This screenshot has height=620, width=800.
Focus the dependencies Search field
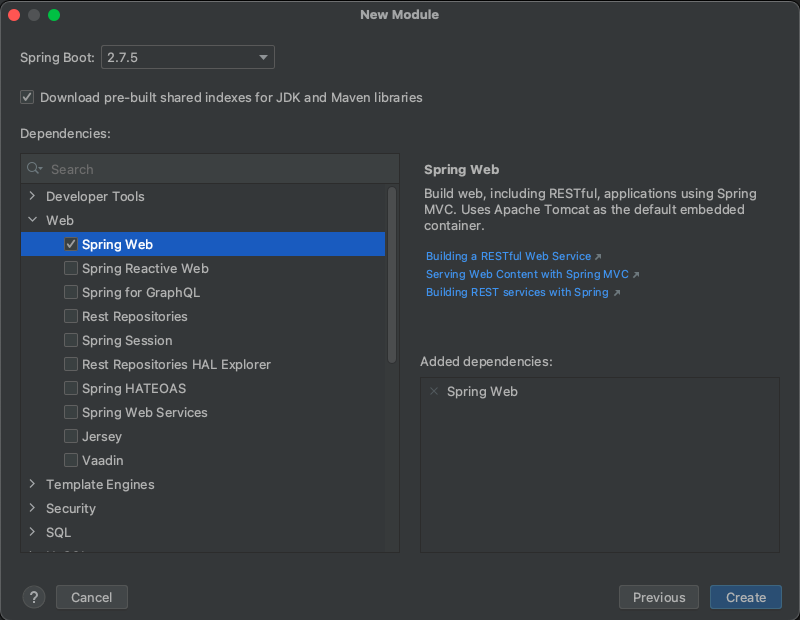pos(210,169)
